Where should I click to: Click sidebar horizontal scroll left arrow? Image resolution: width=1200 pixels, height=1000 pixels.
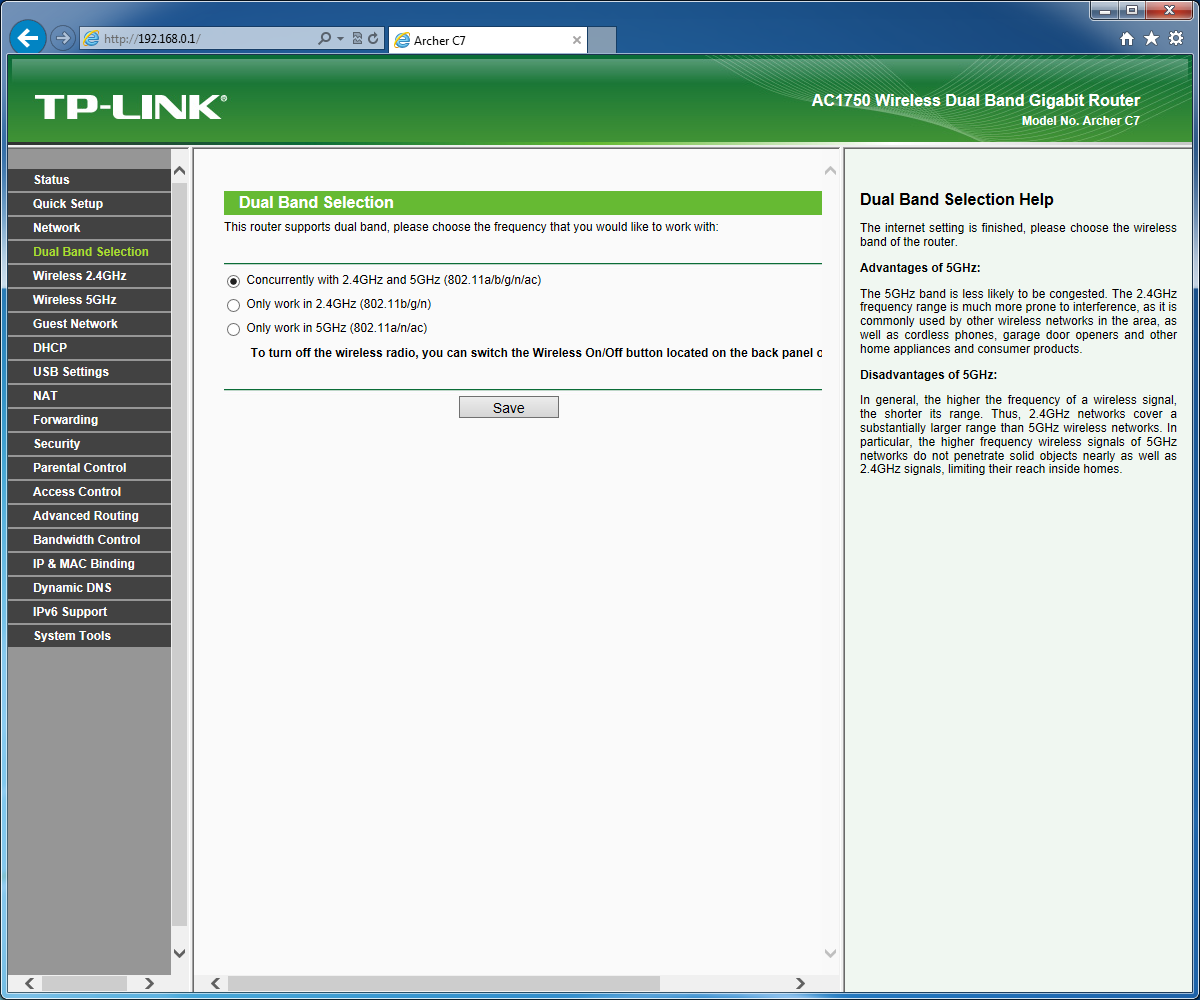tap(29, 983)
